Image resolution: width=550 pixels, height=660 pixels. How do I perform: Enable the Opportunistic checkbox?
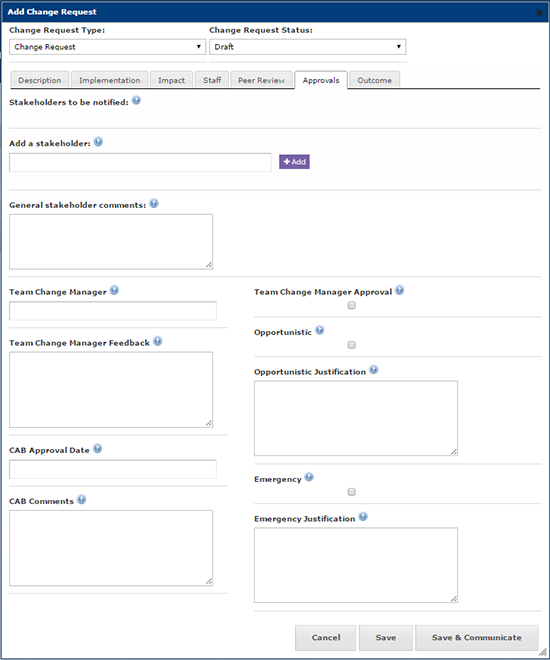[352, 345]
